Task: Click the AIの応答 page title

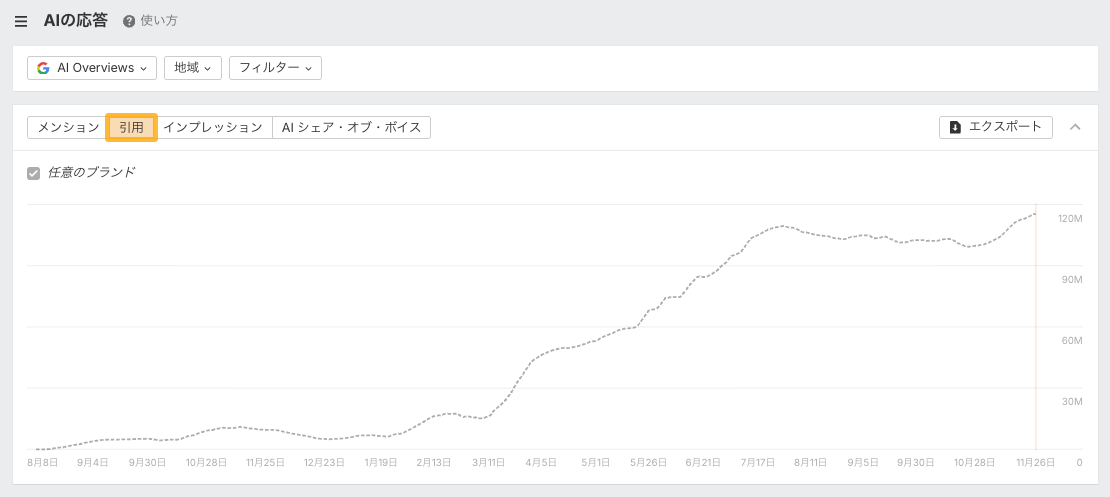Action: [x=75, y=20]
